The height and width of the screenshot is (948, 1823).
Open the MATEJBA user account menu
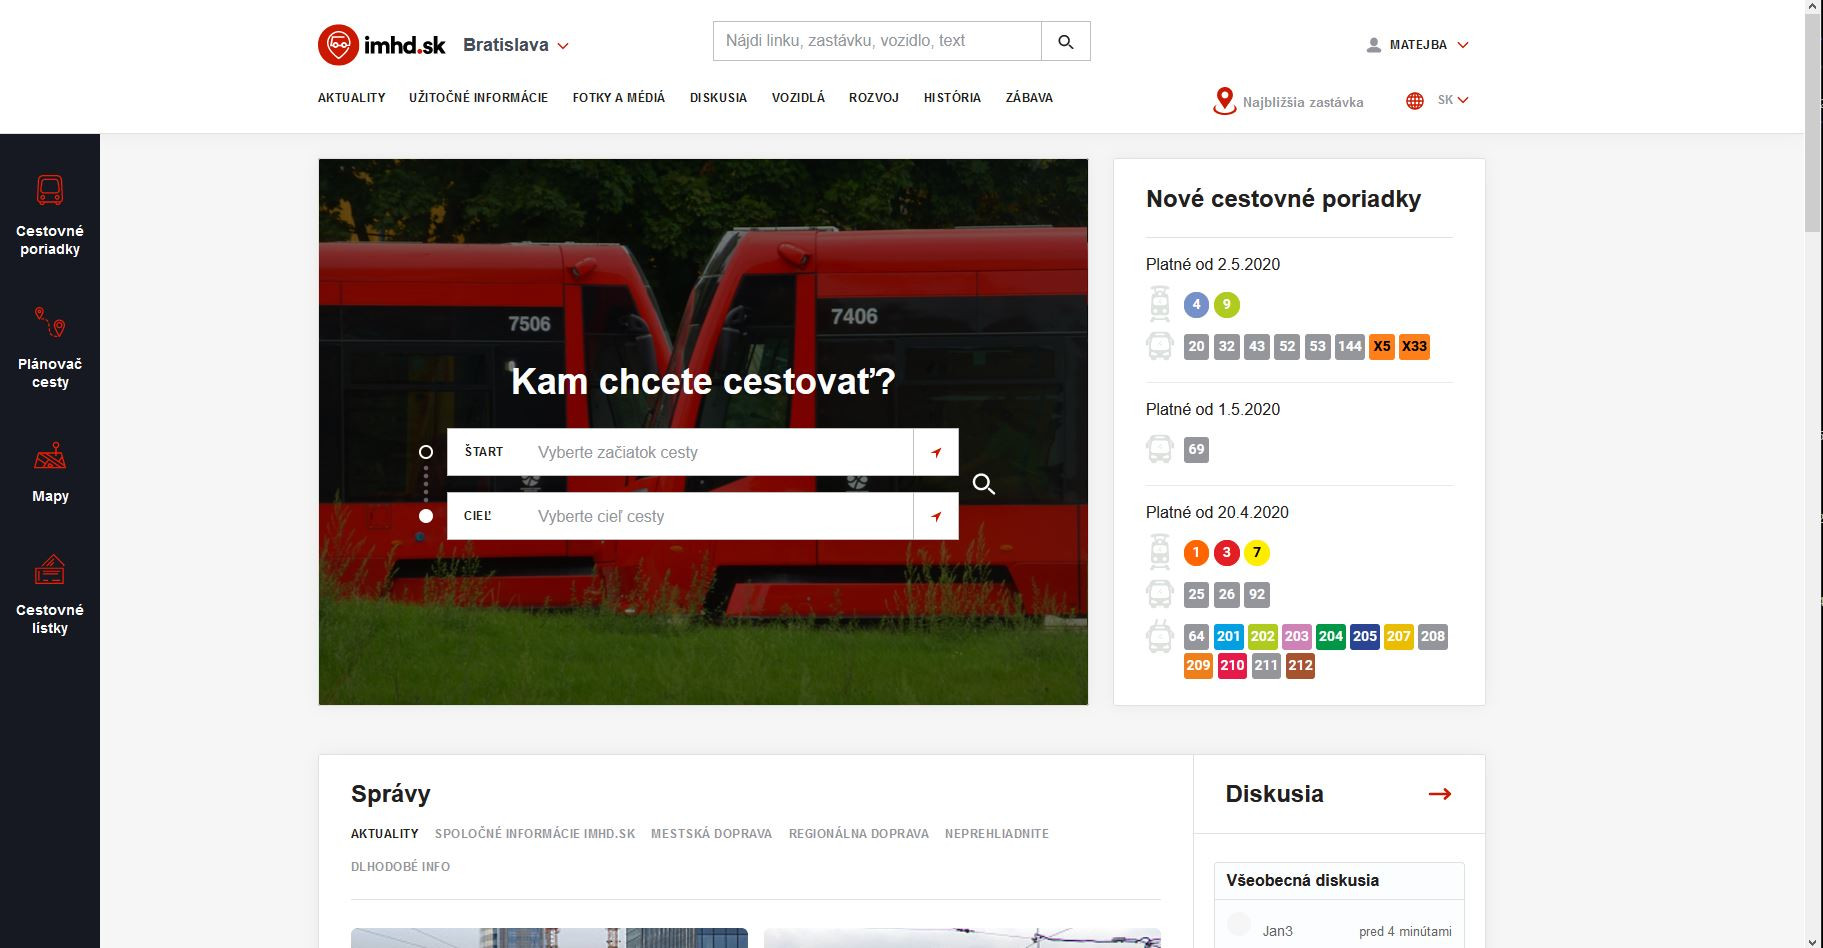click(x=1417, y=45)
